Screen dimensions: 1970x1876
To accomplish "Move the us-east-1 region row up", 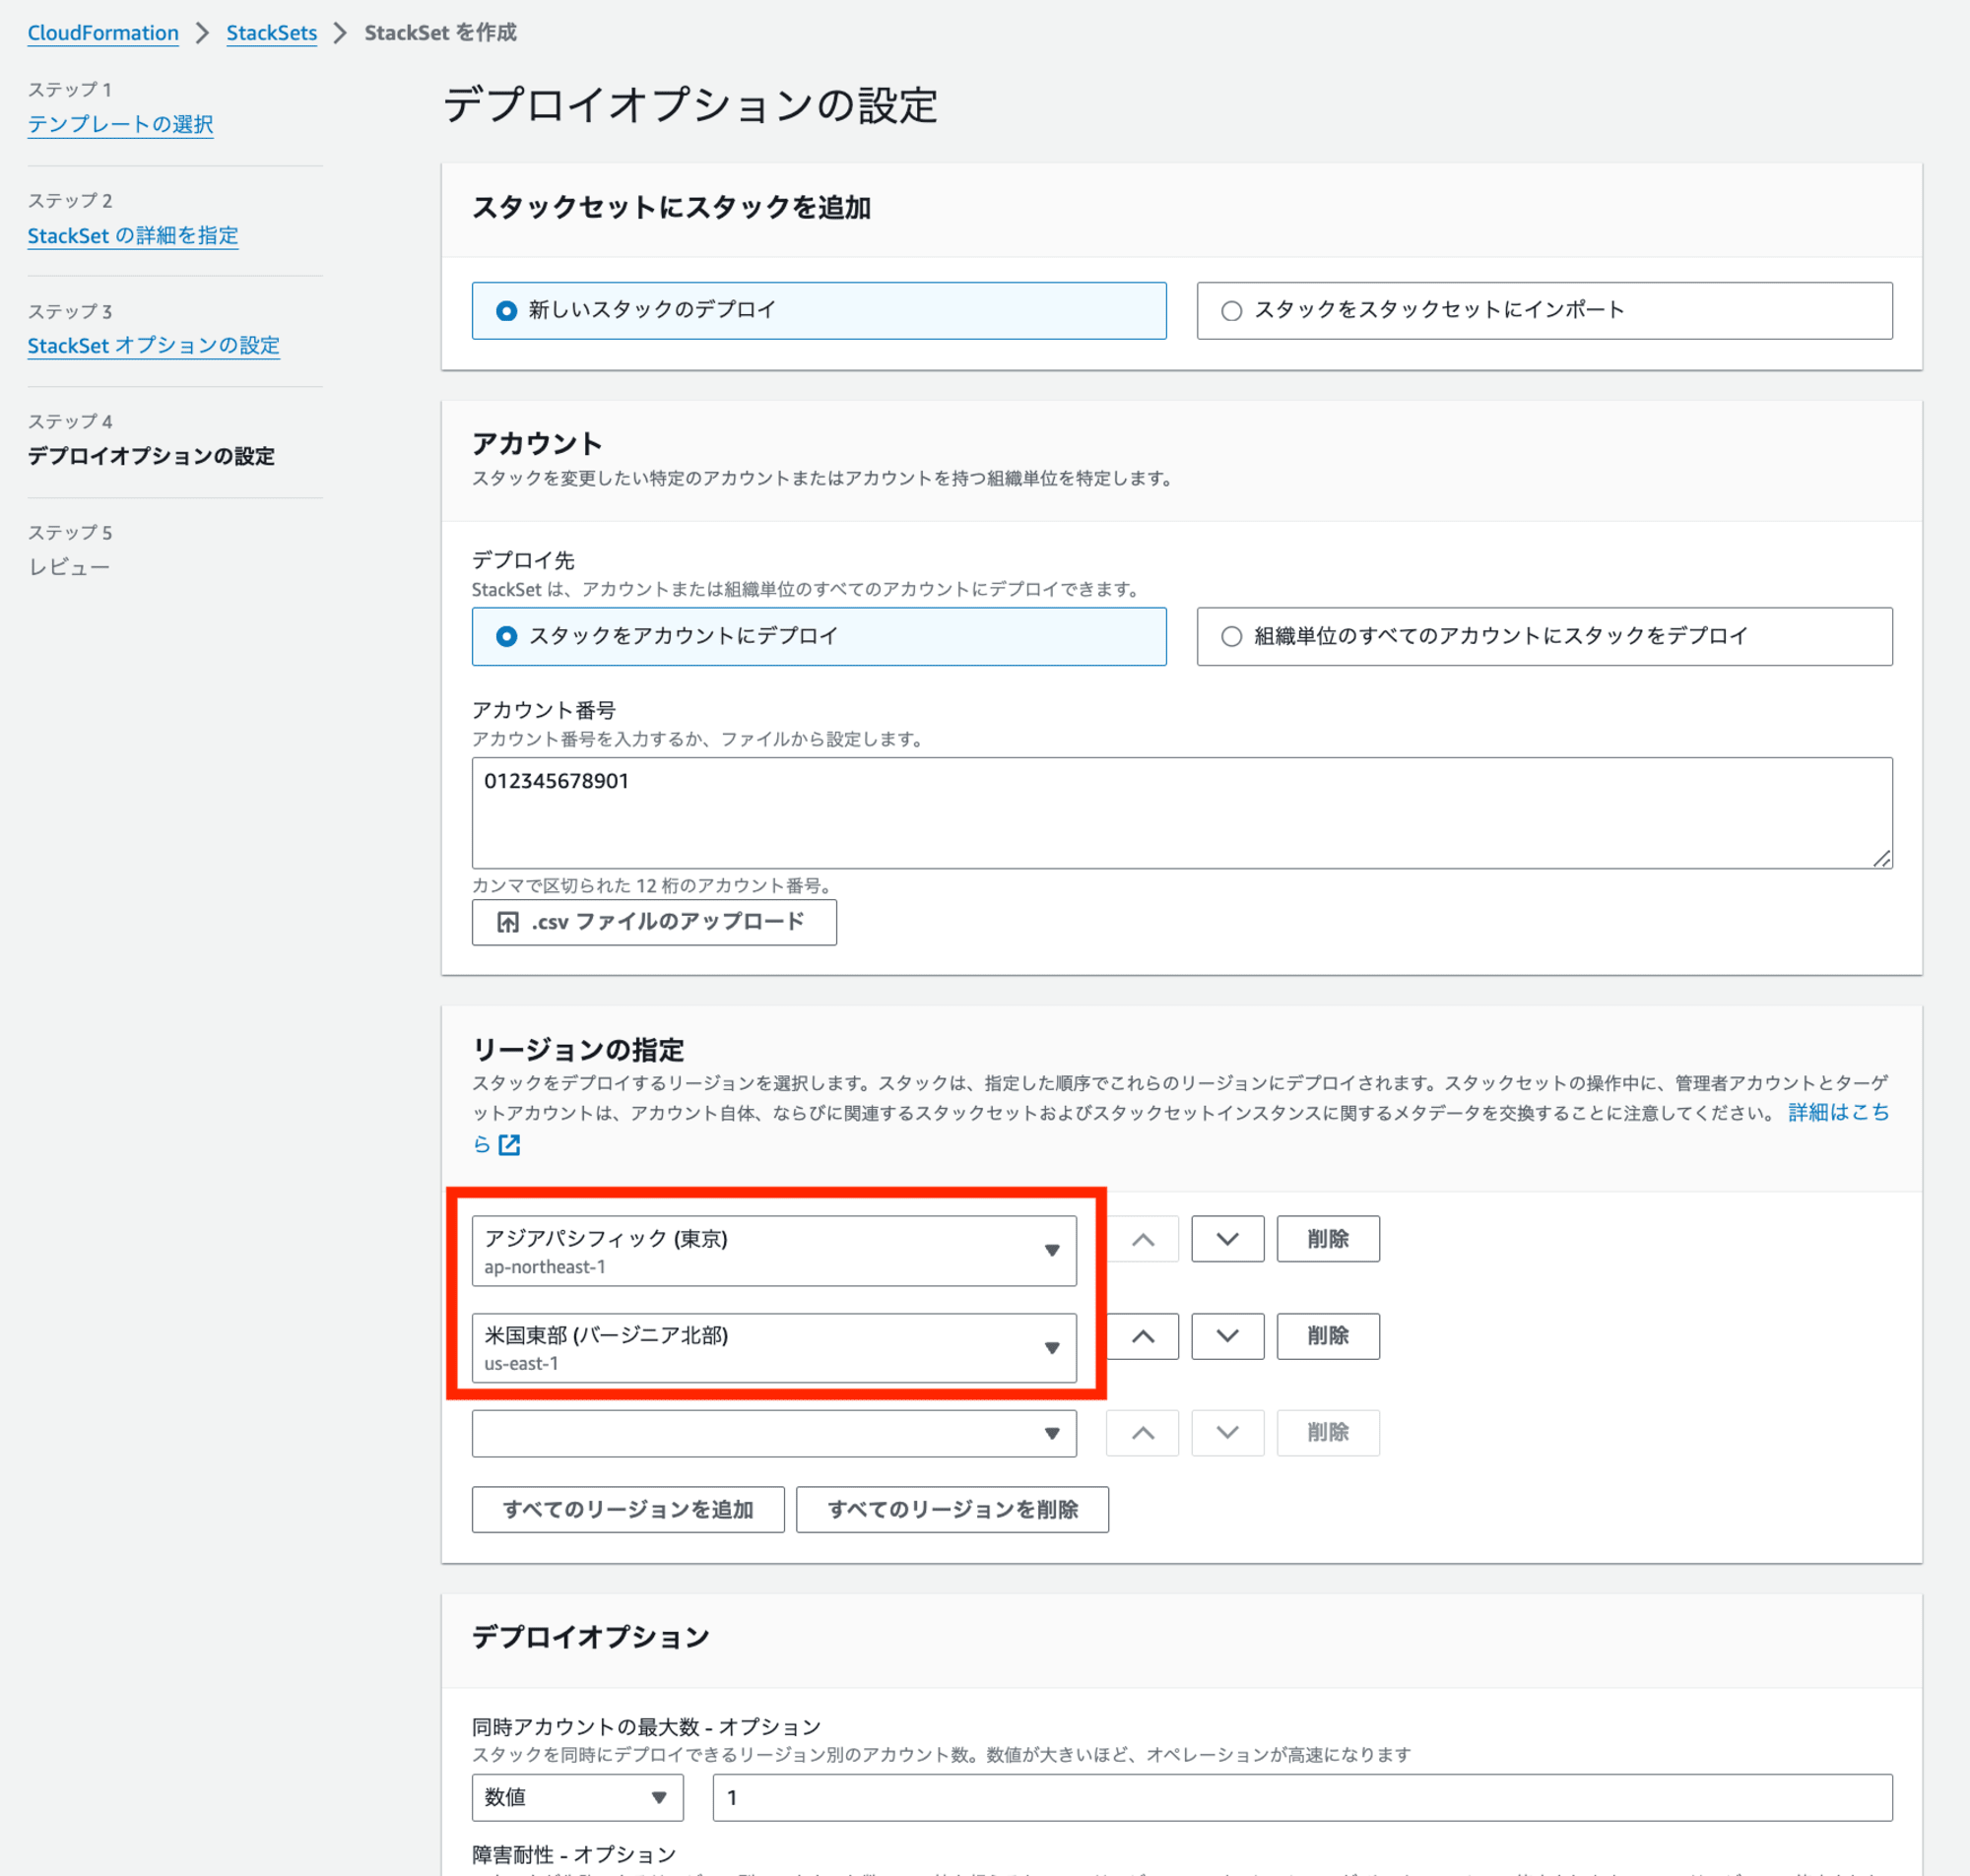I will tap(1142, 1336).
